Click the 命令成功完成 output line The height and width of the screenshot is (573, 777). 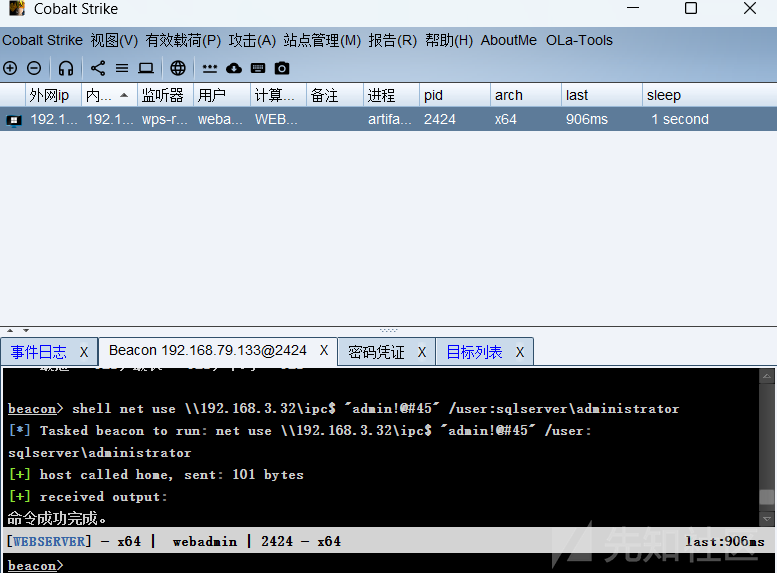tap(57, 518)
